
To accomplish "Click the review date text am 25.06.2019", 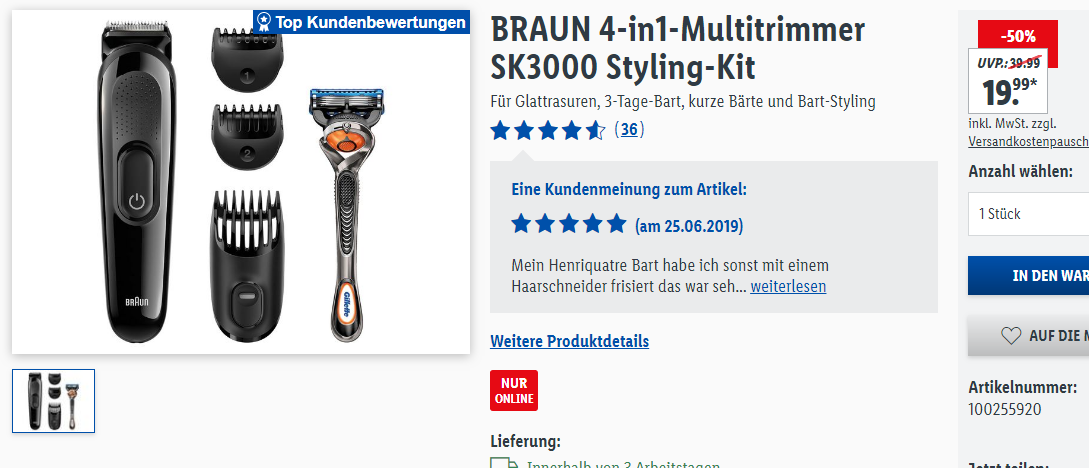I will pyautogui.click(x=689, y=226).
